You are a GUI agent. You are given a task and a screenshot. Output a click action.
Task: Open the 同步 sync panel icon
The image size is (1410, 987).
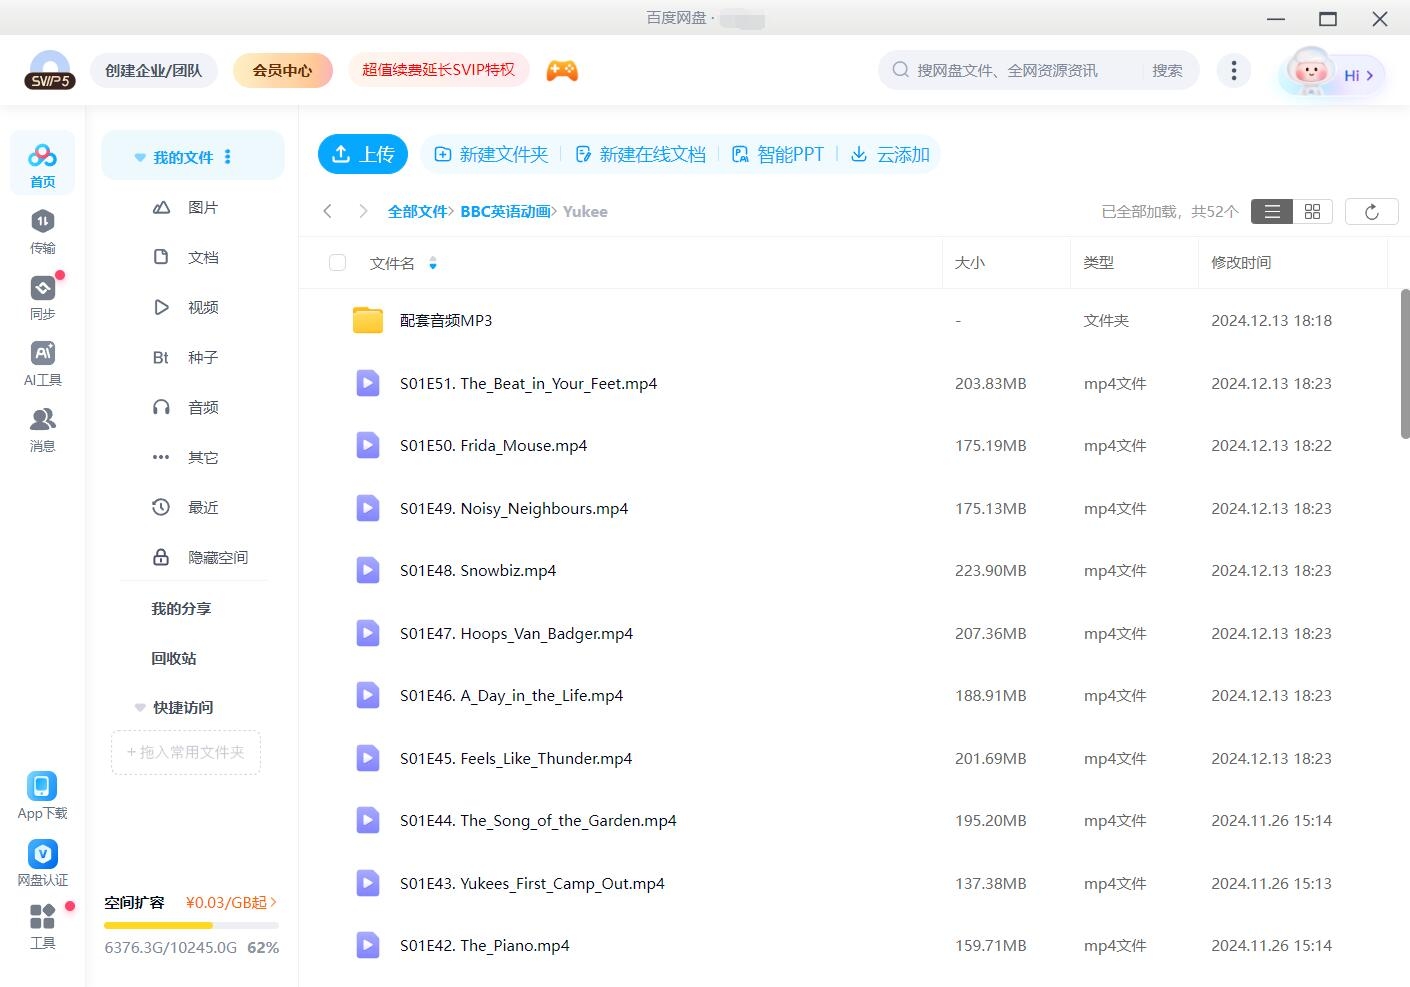[x=42, y=294]
